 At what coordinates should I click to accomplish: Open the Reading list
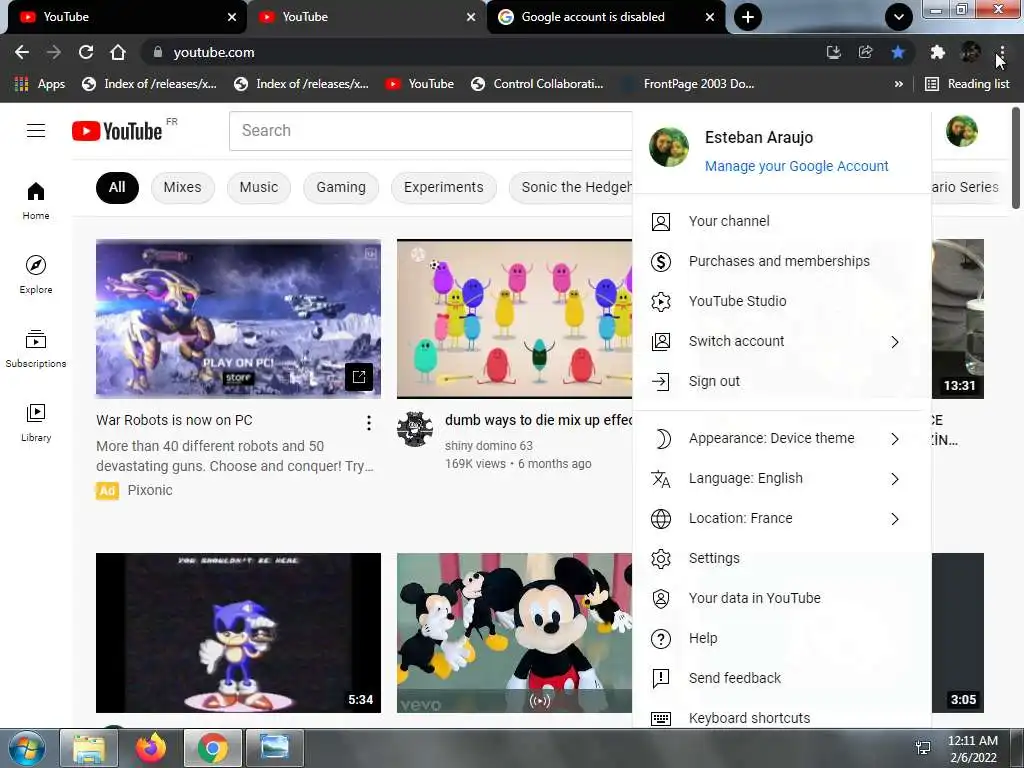(x=967, y=84)
